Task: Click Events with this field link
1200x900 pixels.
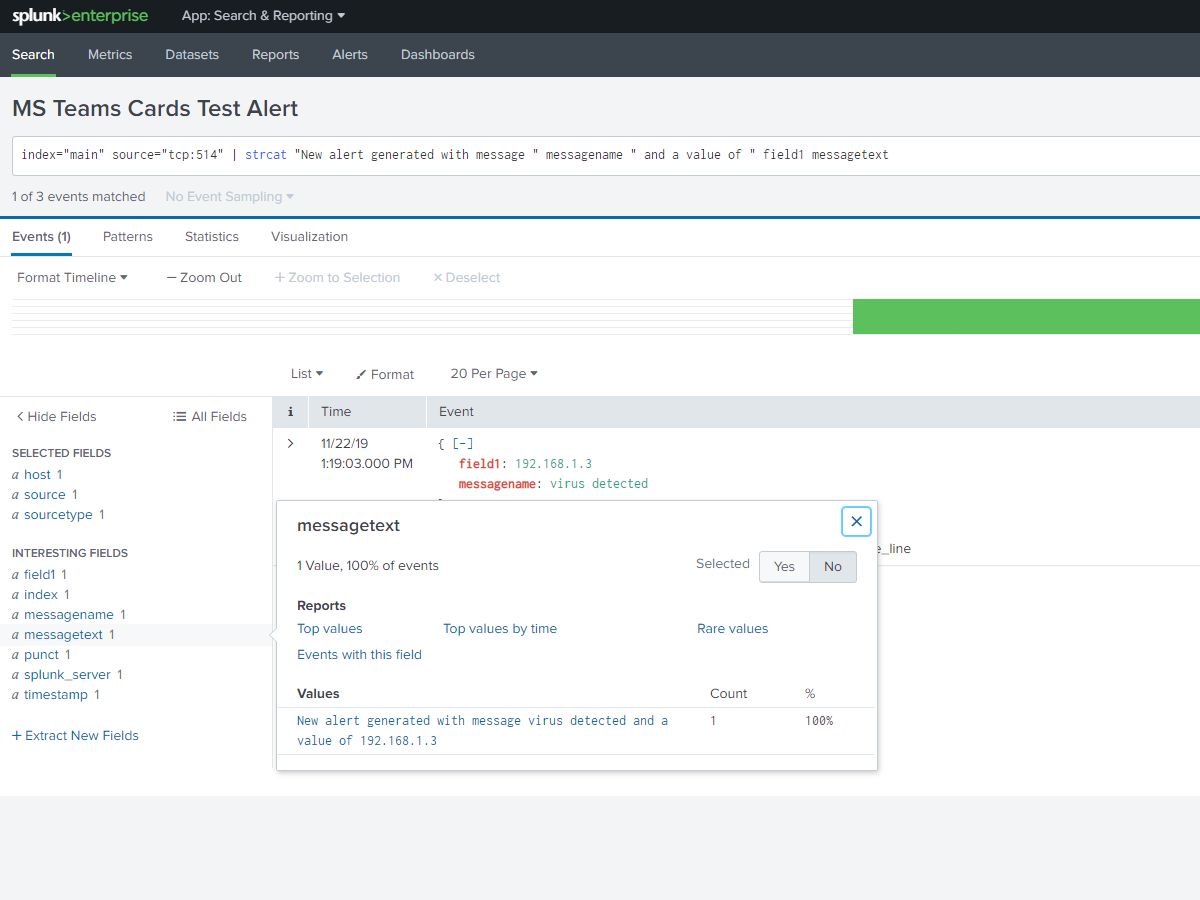Action: tap(359, 655)
